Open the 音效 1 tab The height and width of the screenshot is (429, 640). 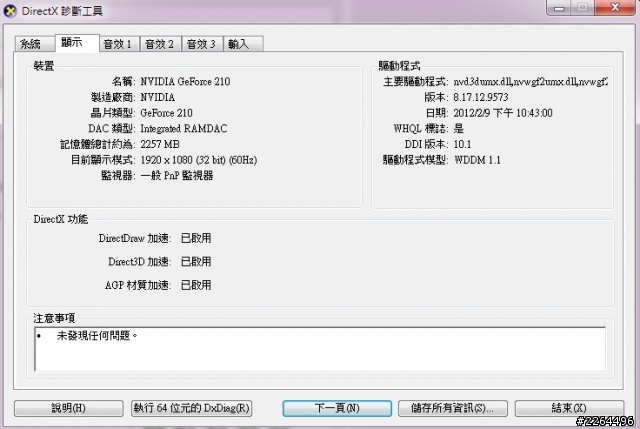(120, 44)
